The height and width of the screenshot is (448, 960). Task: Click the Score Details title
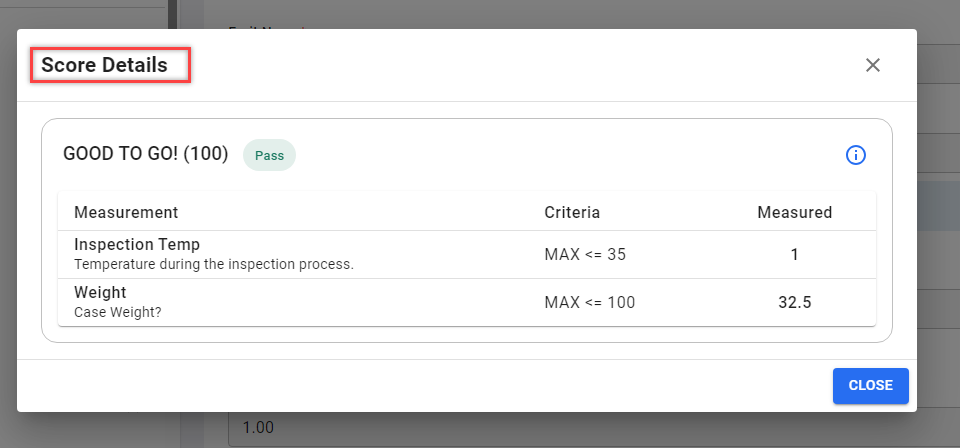pos(105,65)
